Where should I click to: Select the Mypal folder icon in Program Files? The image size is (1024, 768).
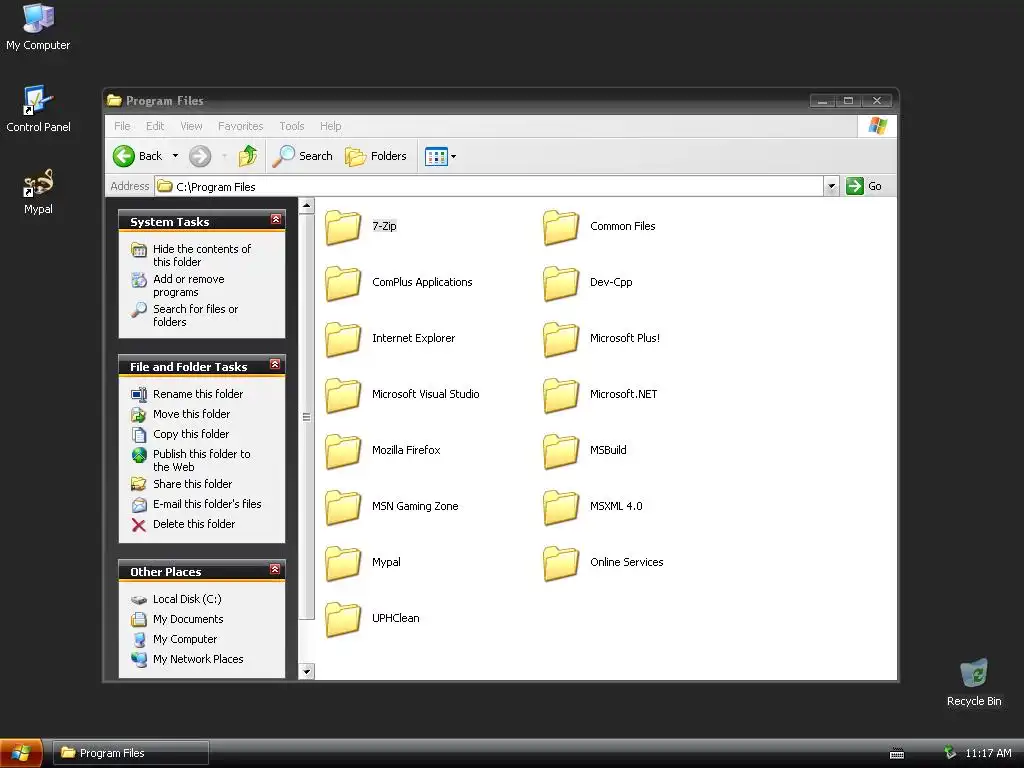(x=343, y=564)
